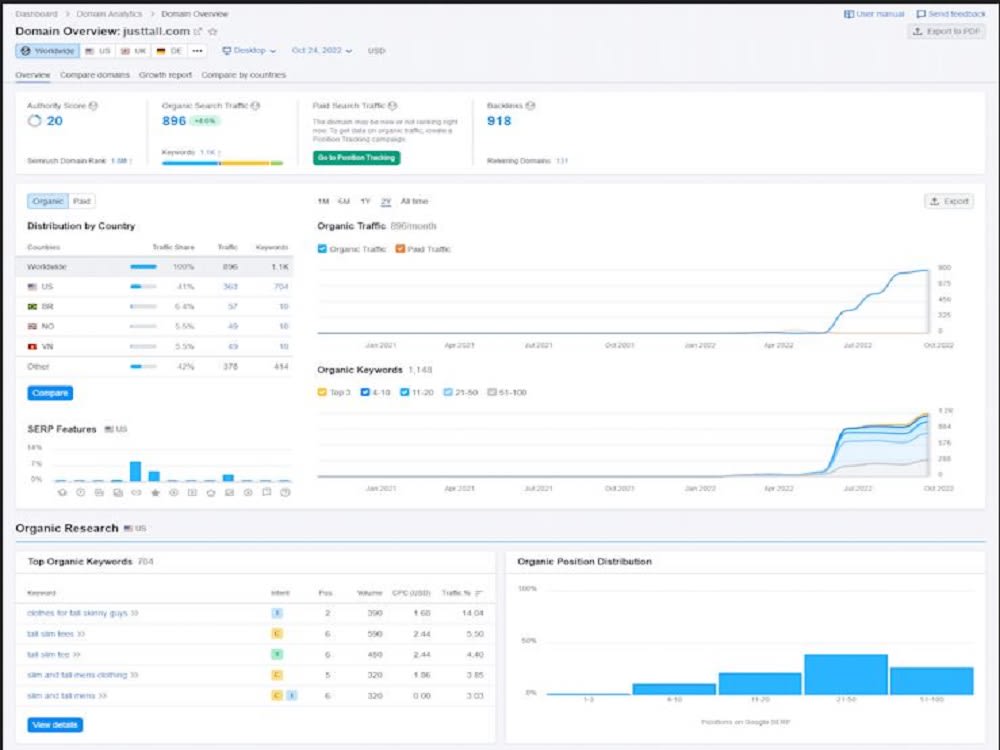
Task: Toggle the 11-20 positions checkbox
Action: pos(404,392)
